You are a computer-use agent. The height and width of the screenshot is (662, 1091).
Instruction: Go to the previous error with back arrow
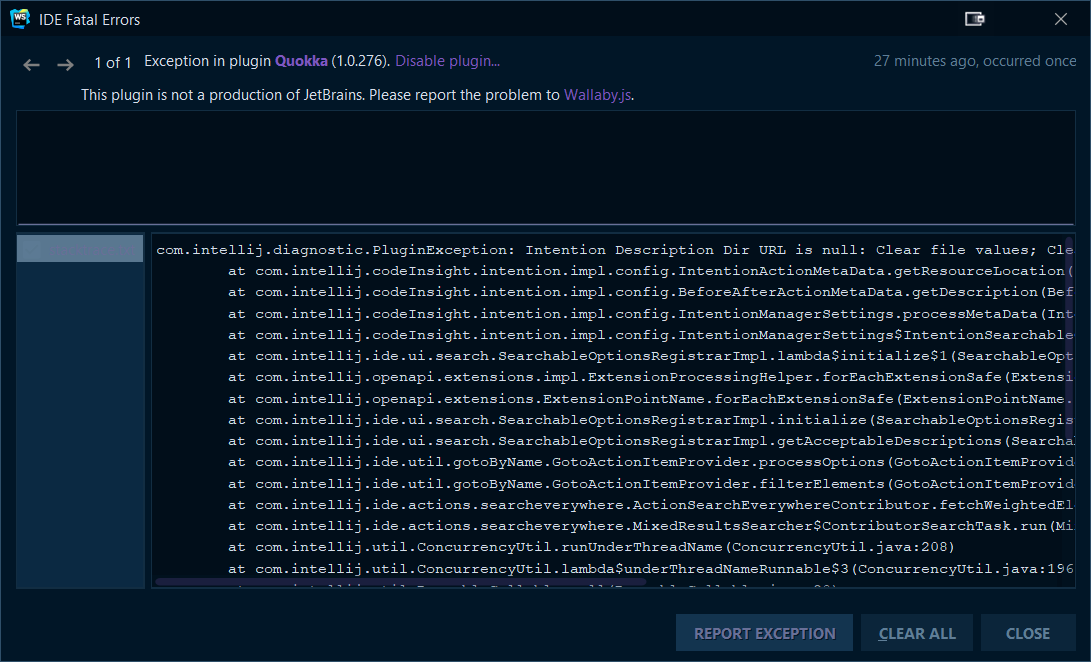(x=31, y=65)
